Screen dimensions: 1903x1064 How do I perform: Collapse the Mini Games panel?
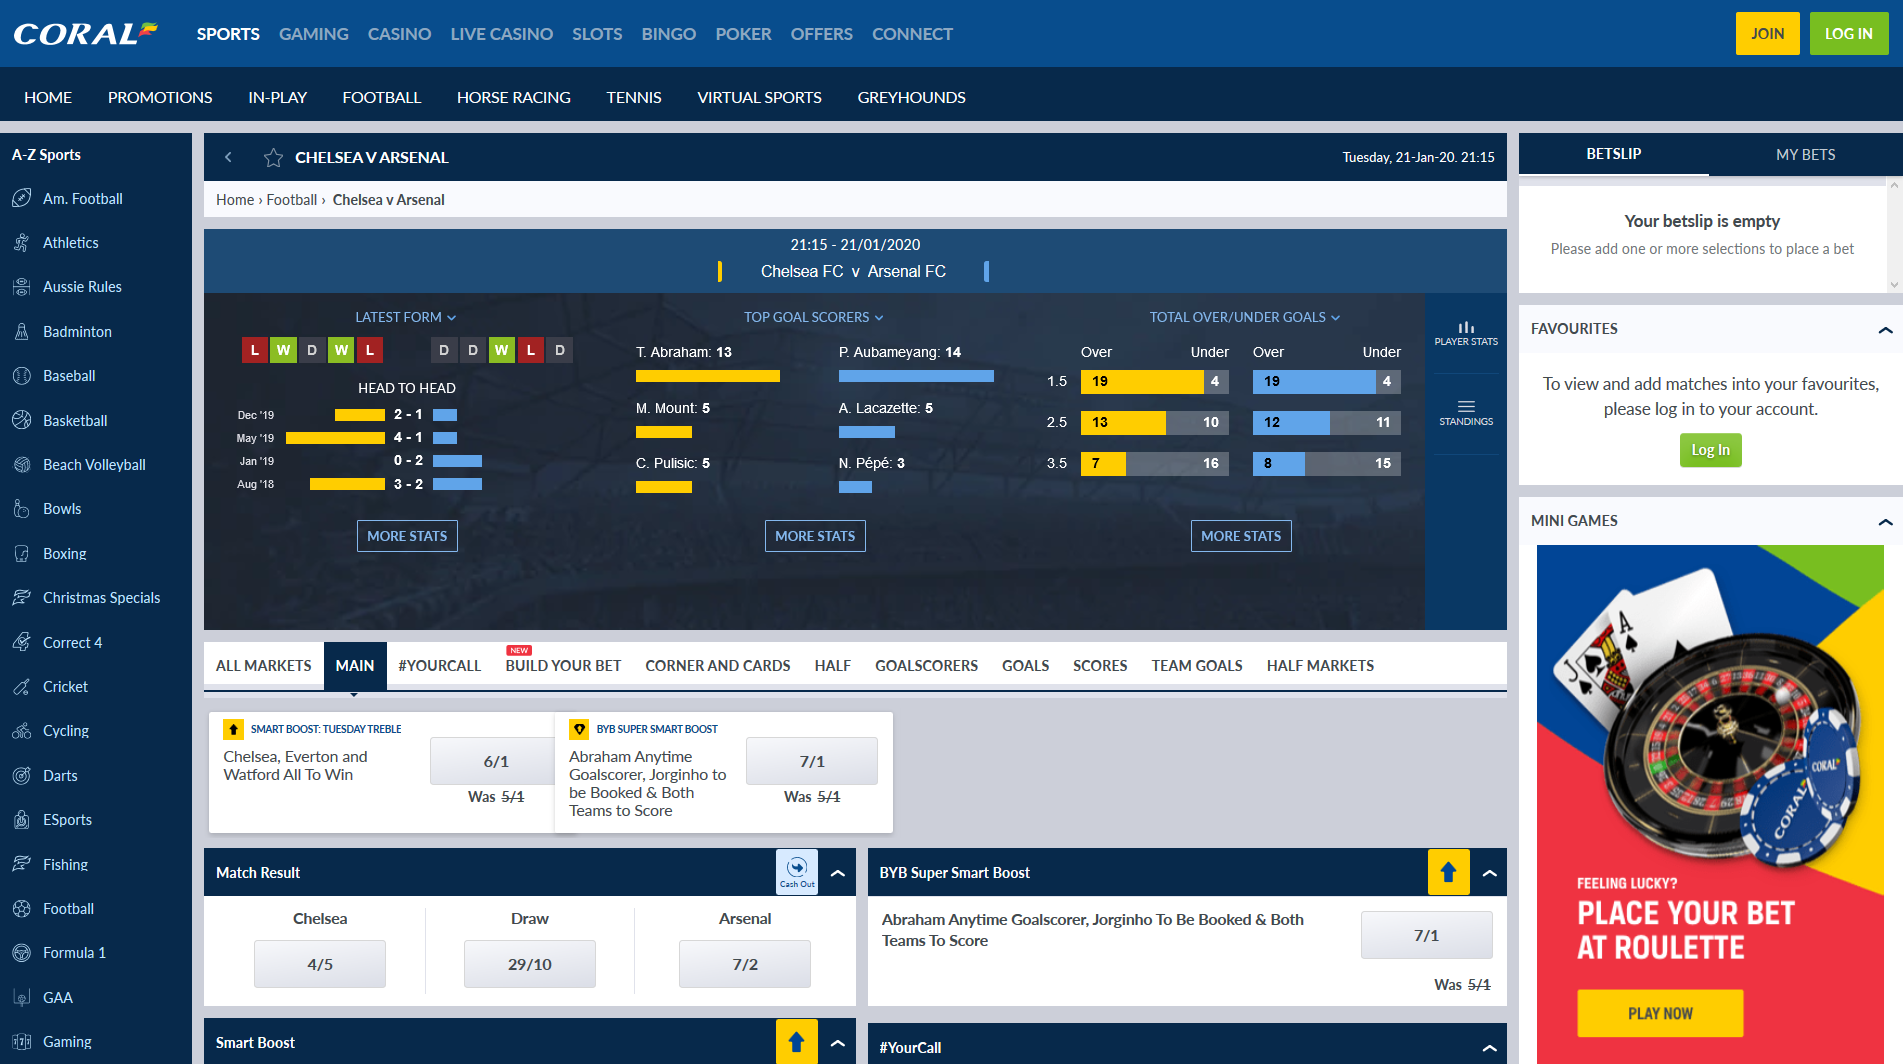click(1885, 521)
